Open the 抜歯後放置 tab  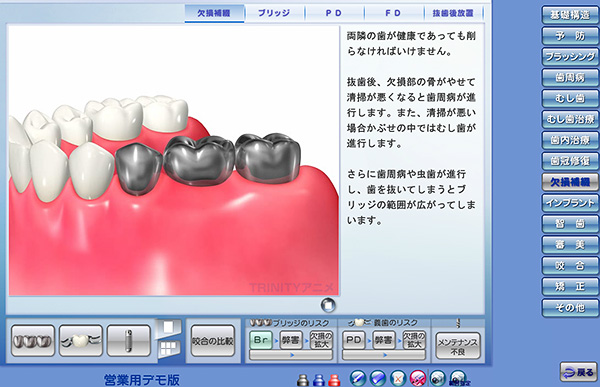coord(453,13)
